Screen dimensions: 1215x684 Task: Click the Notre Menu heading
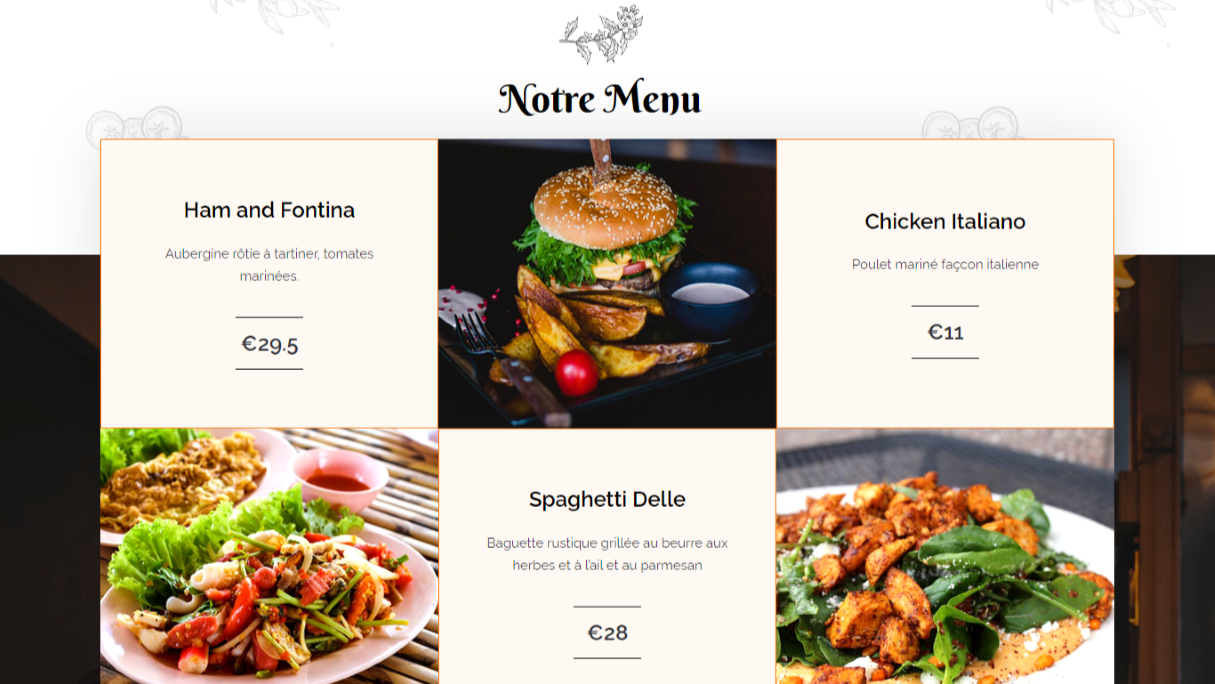600,99
